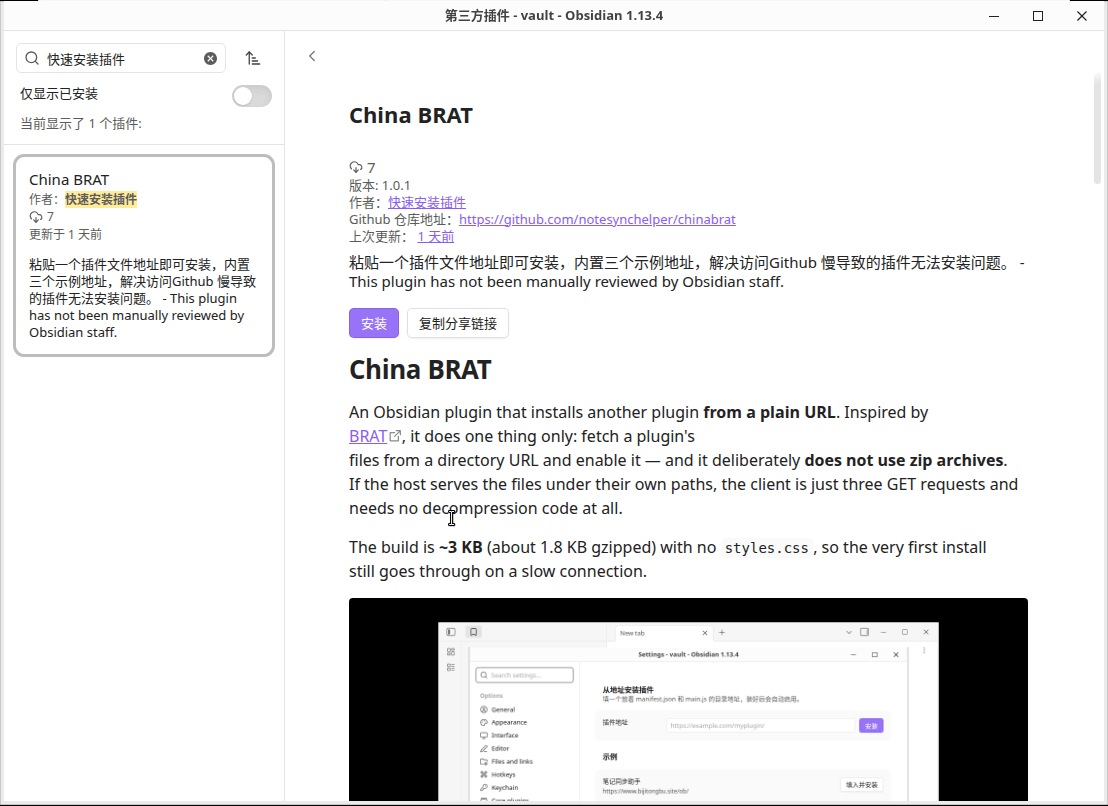Click the search magnifier icon

pos(32,59)
